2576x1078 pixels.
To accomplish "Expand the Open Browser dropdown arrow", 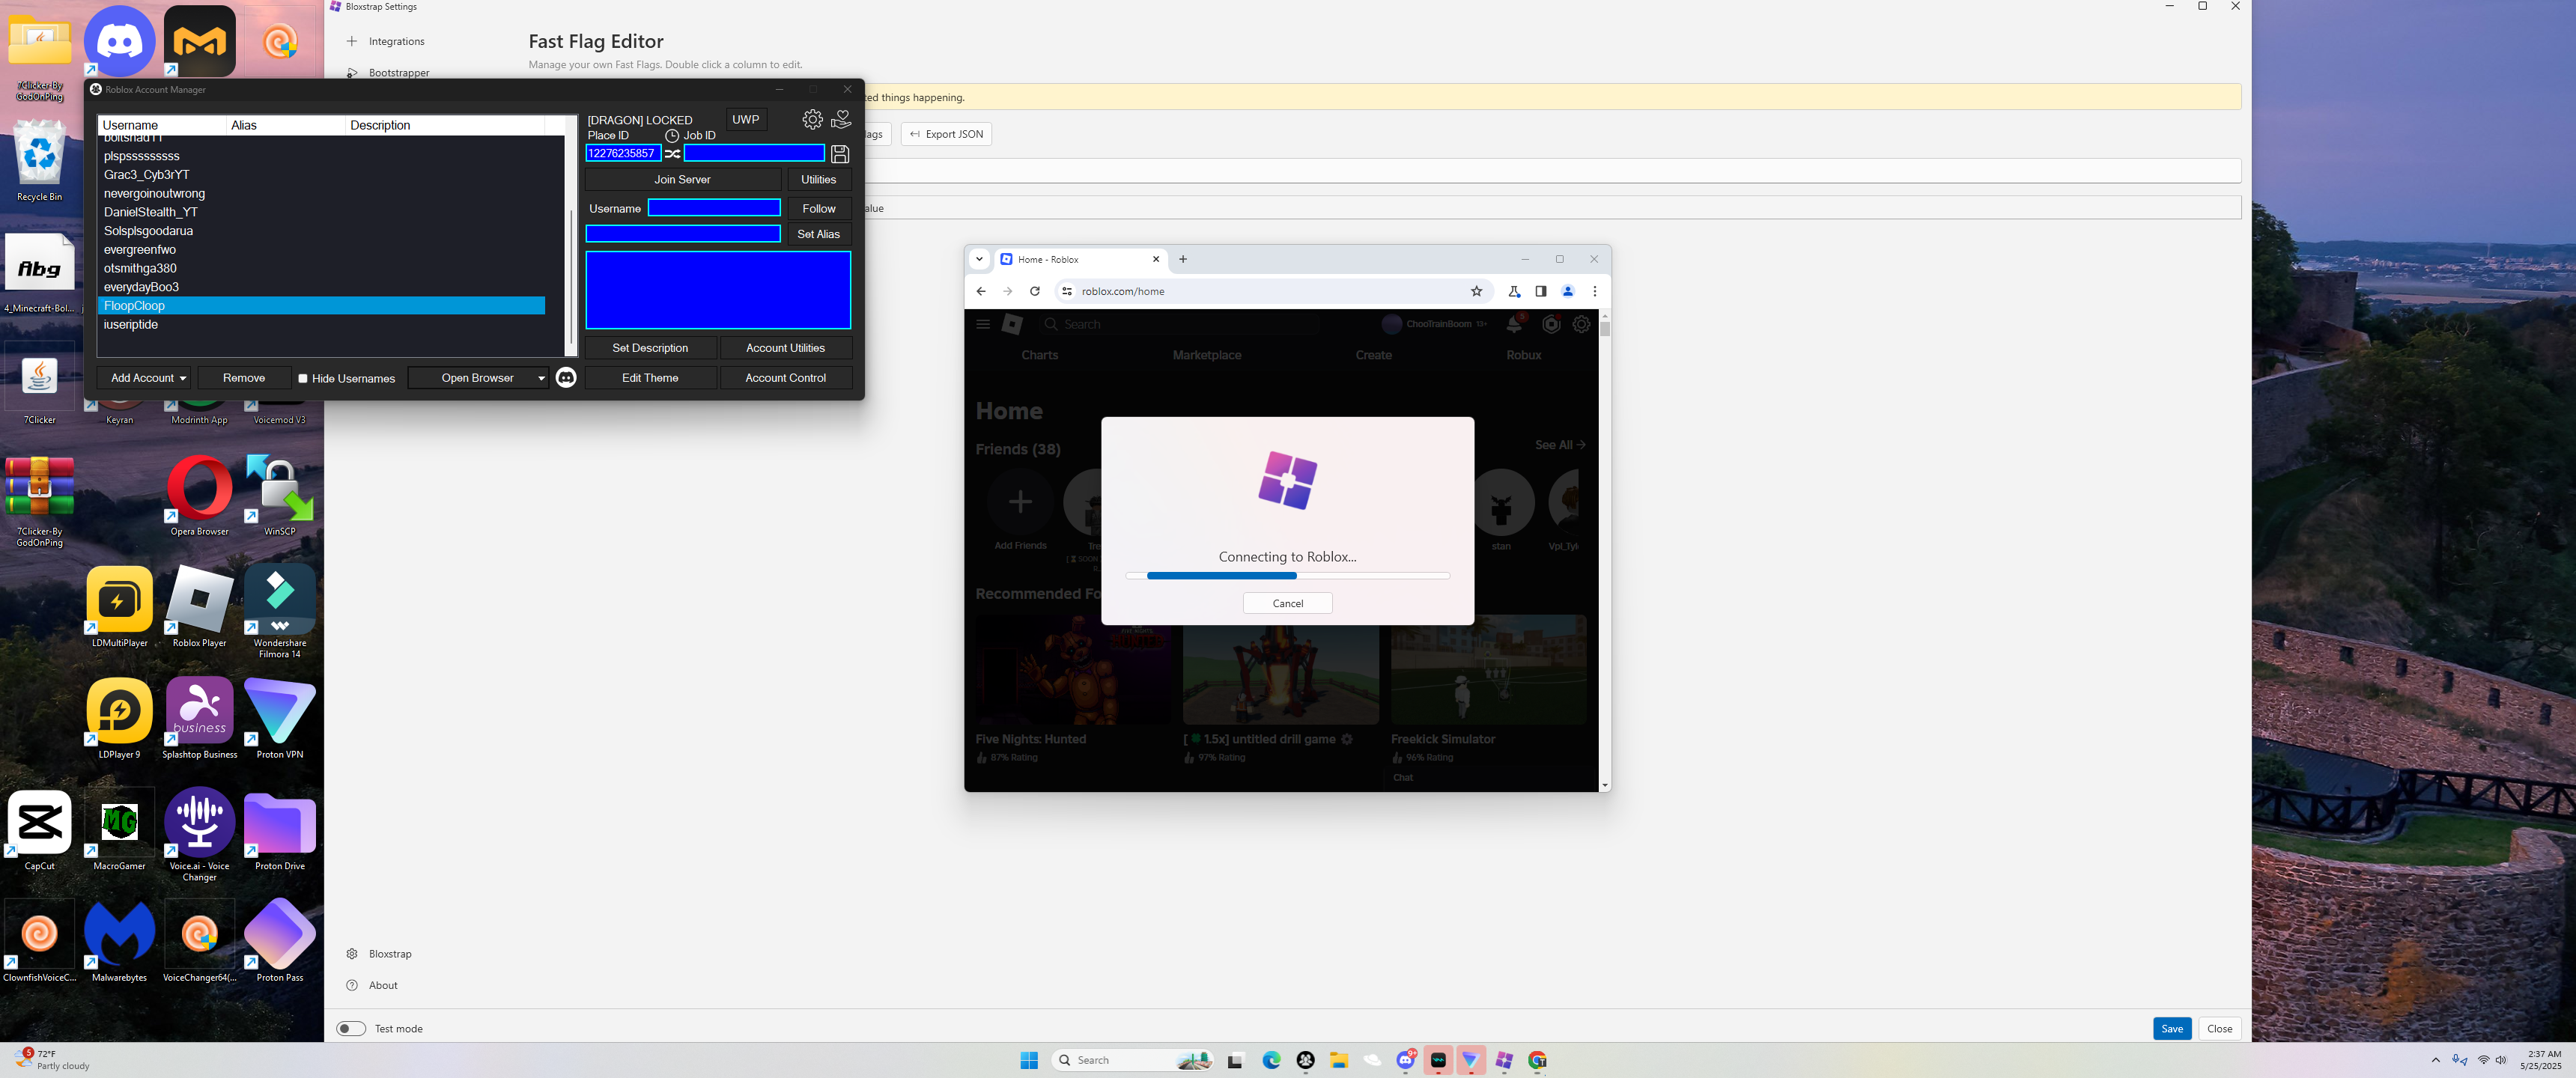I will coord(541,379).
